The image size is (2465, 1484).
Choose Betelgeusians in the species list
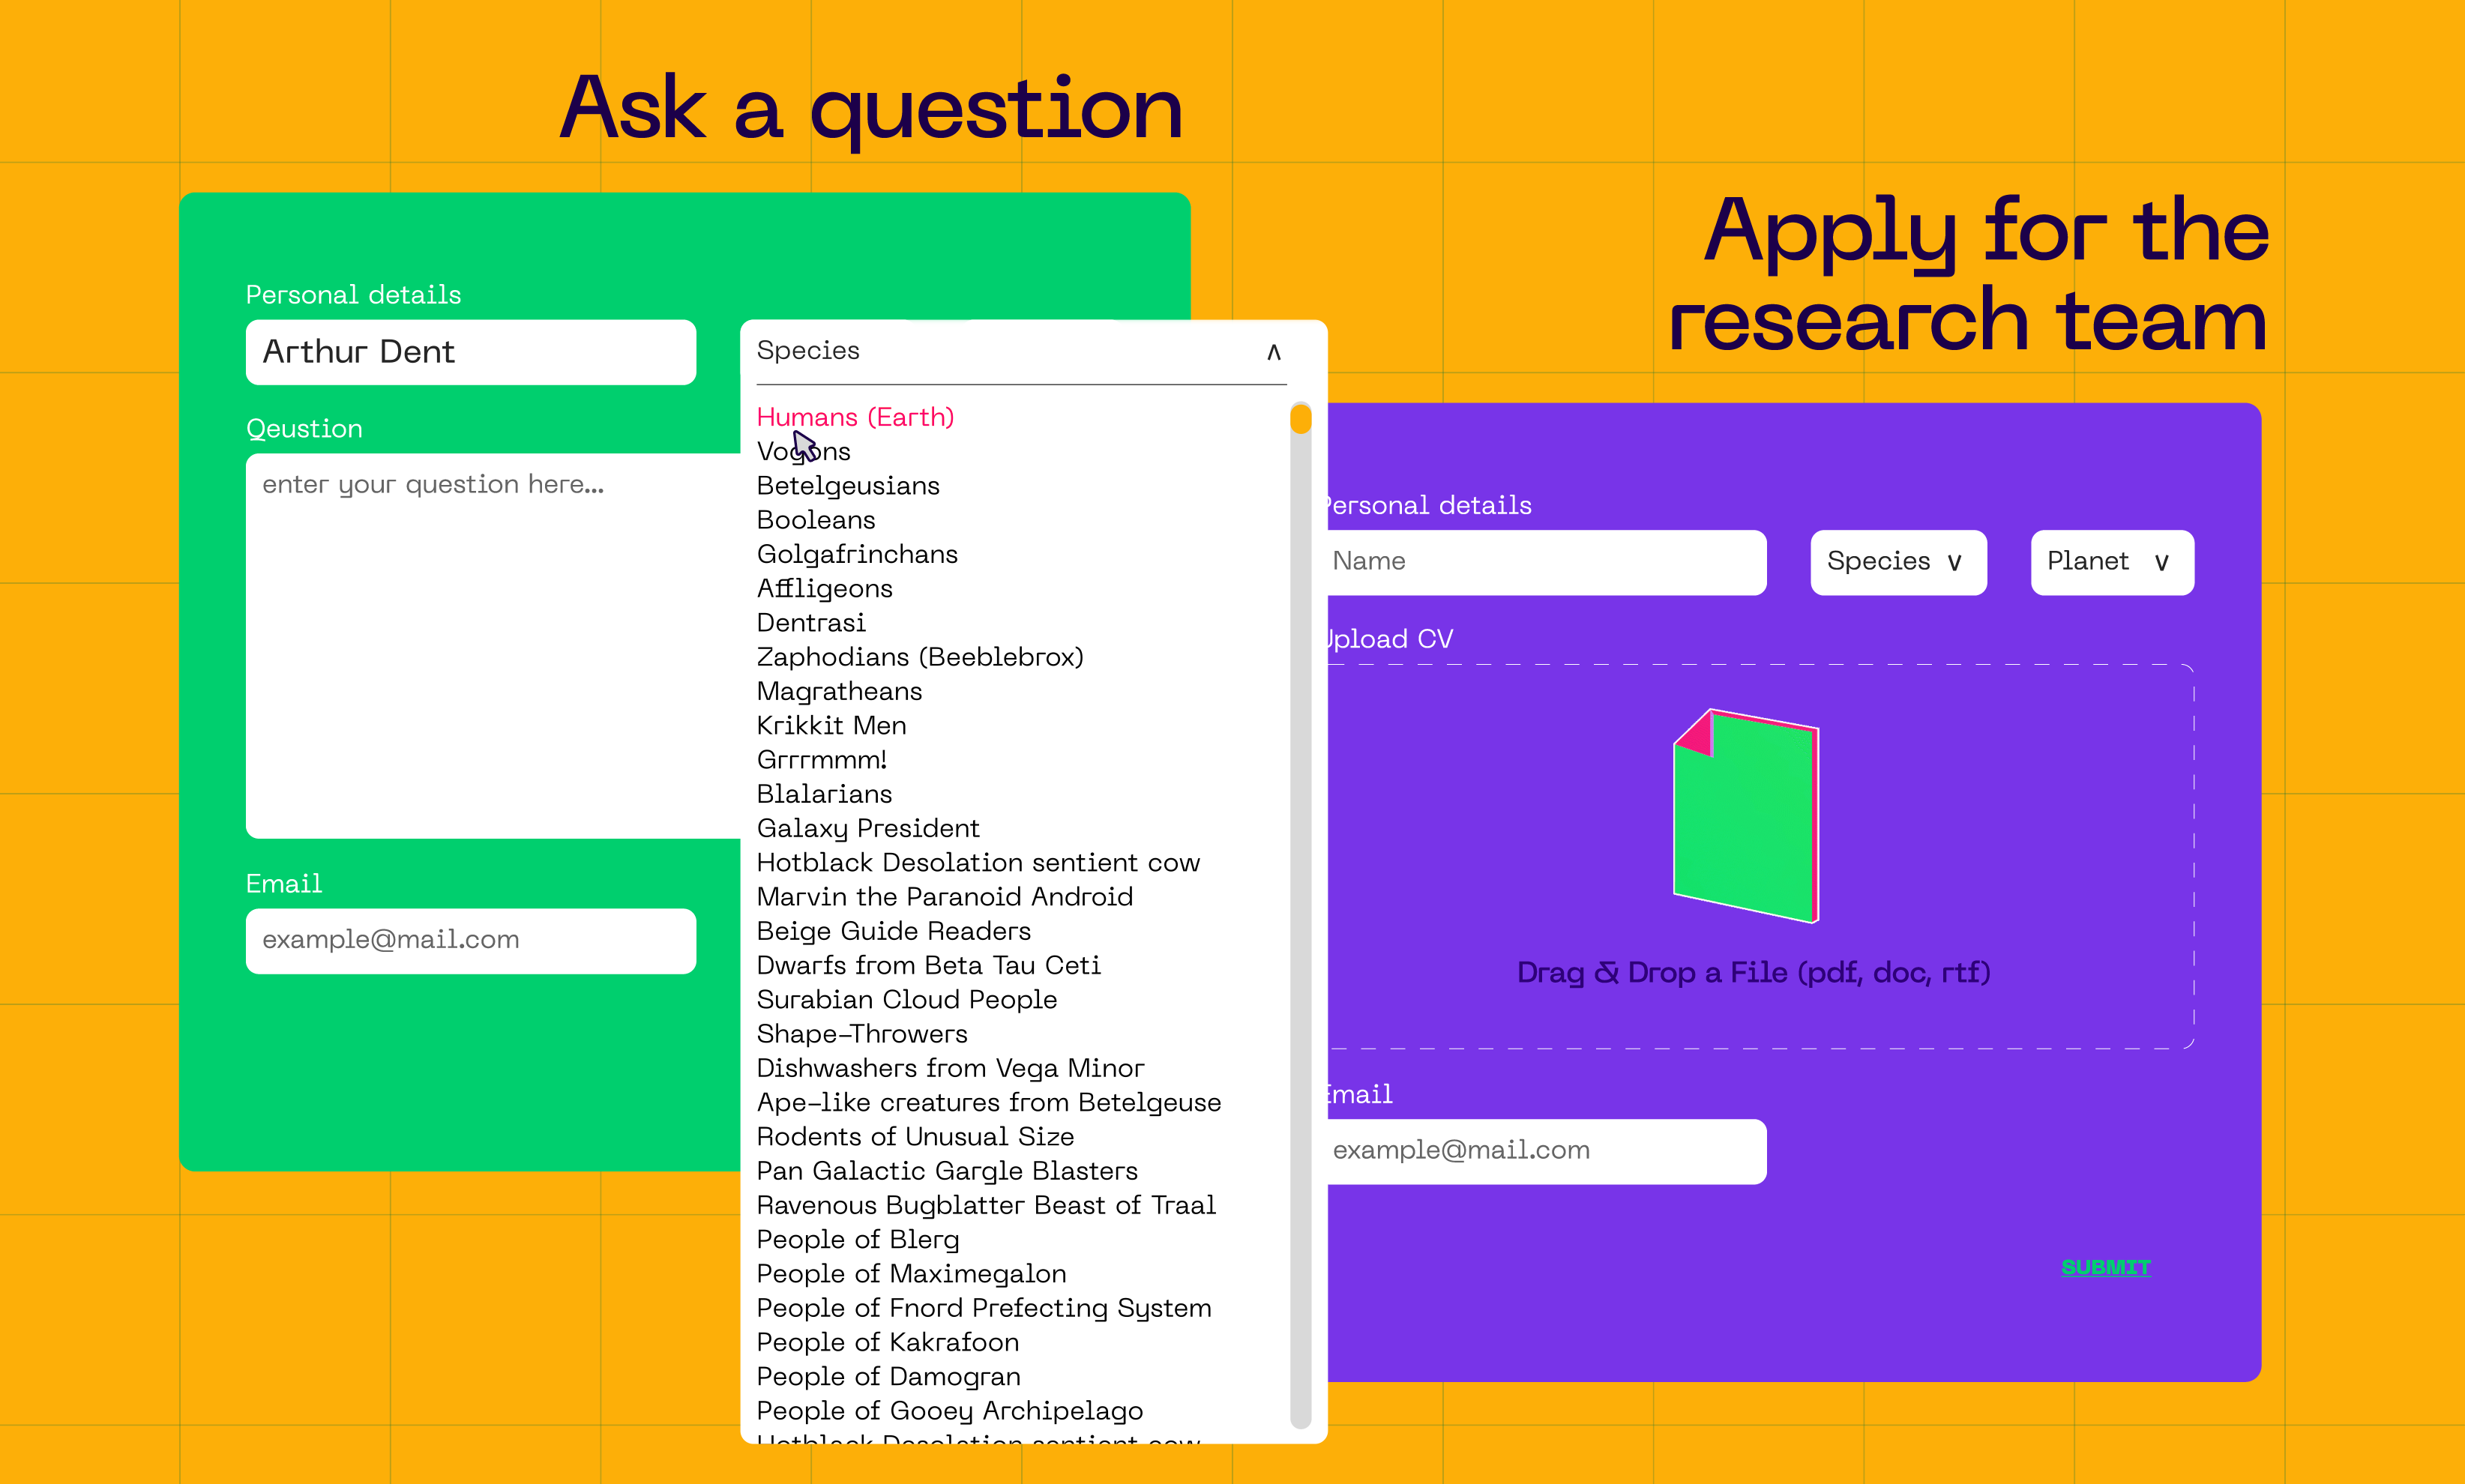[x=848, y=486]
